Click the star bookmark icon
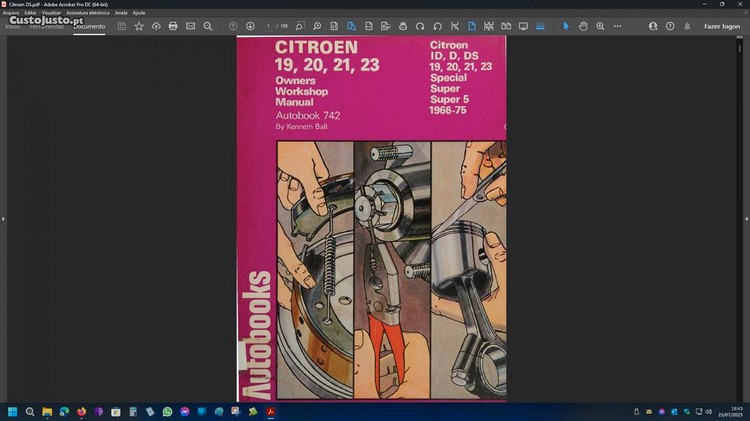750x421 pixels. 139,26
